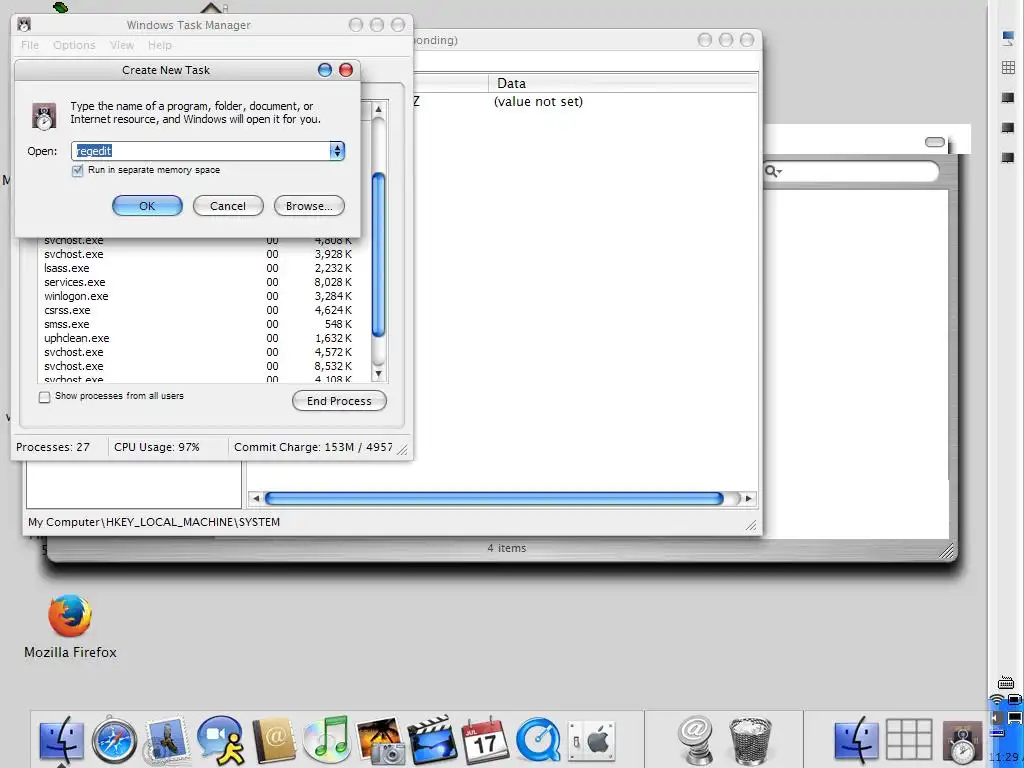Image resolution: width=1024 pixels, height=768 pixels.
Task: Click the Finder icon beside the grid icon
Action: pos(856,741)
